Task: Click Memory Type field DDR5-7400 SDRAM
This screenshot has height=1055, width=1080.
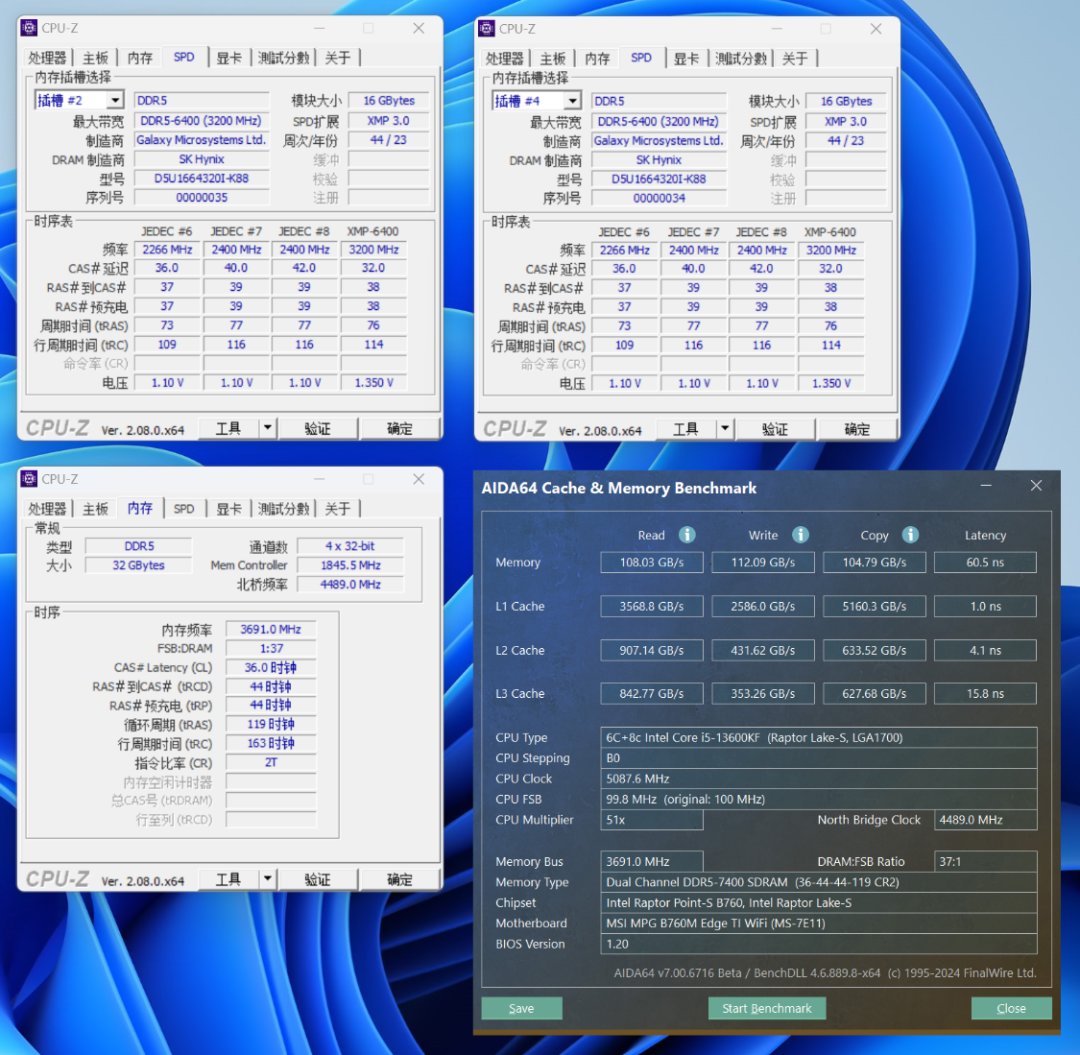Action: 819,882
